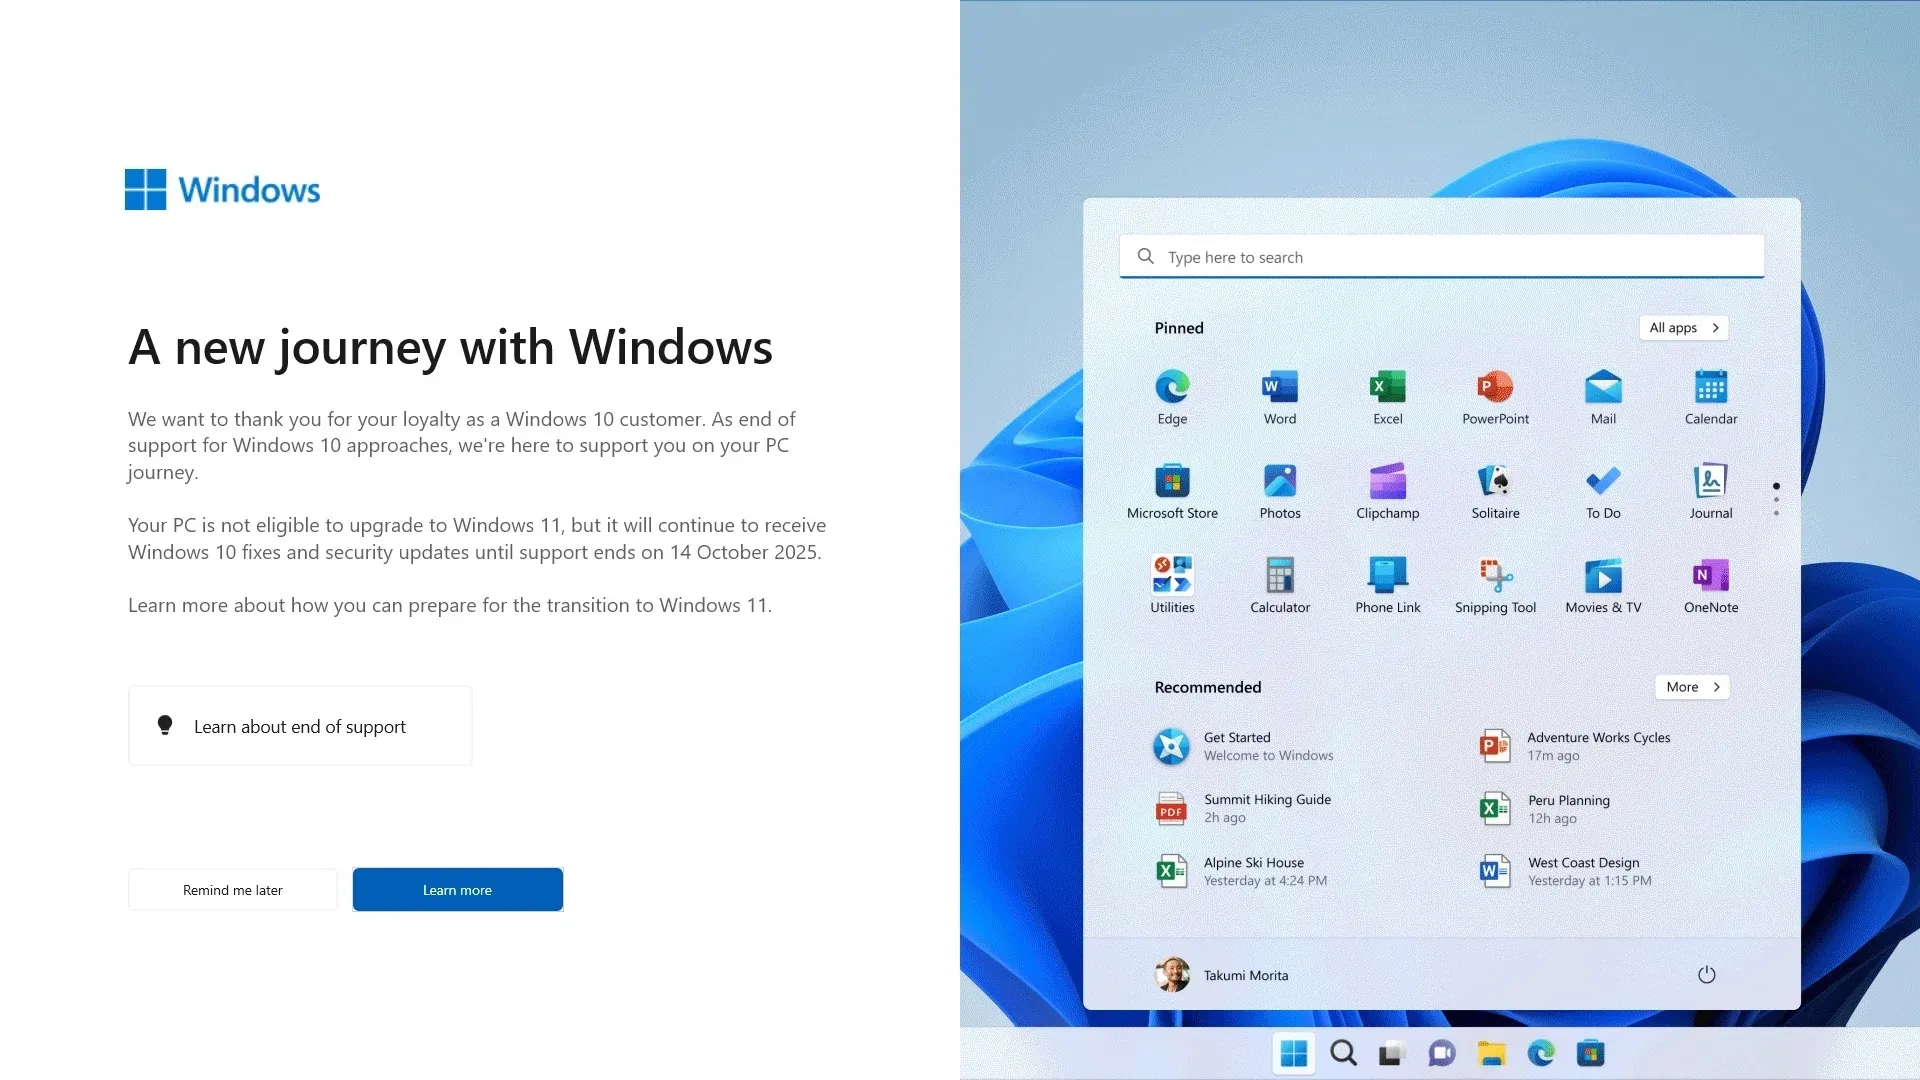Open Snipping Tool

click(x=1495, y=582)
